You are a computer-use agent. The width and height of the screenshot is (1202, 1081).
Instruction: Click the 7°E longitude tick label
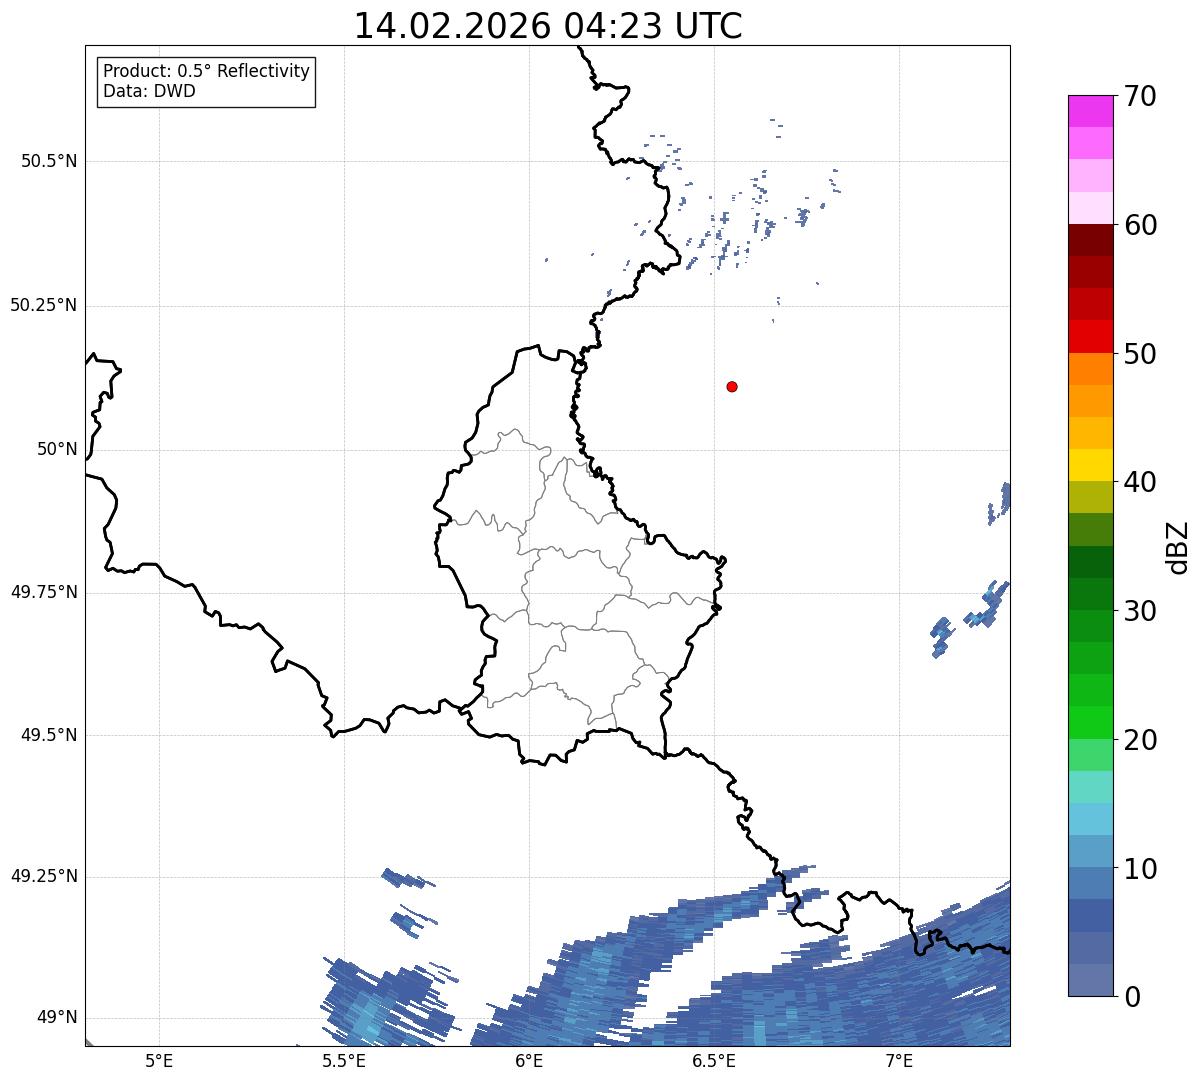pos(899,1060)
